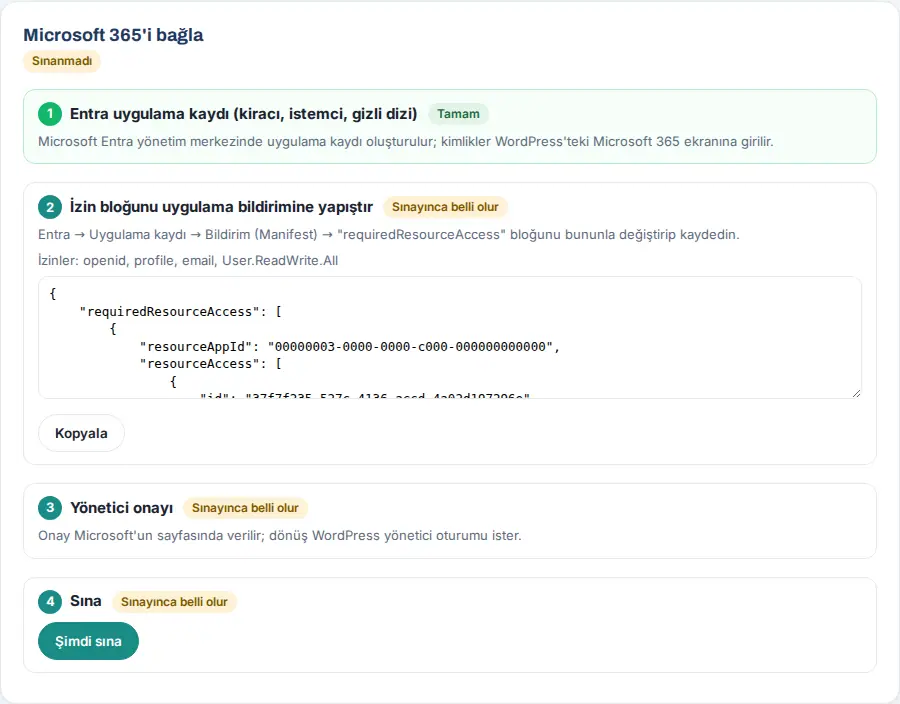Click the 'İzinler: openid, profile, email' line

[x=188, y=260]
